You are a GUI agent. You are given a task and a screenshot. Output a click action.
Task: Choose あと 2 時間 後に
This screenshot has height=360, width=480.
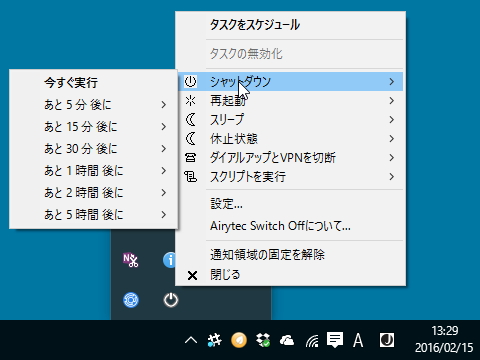(x=93, y=193)
